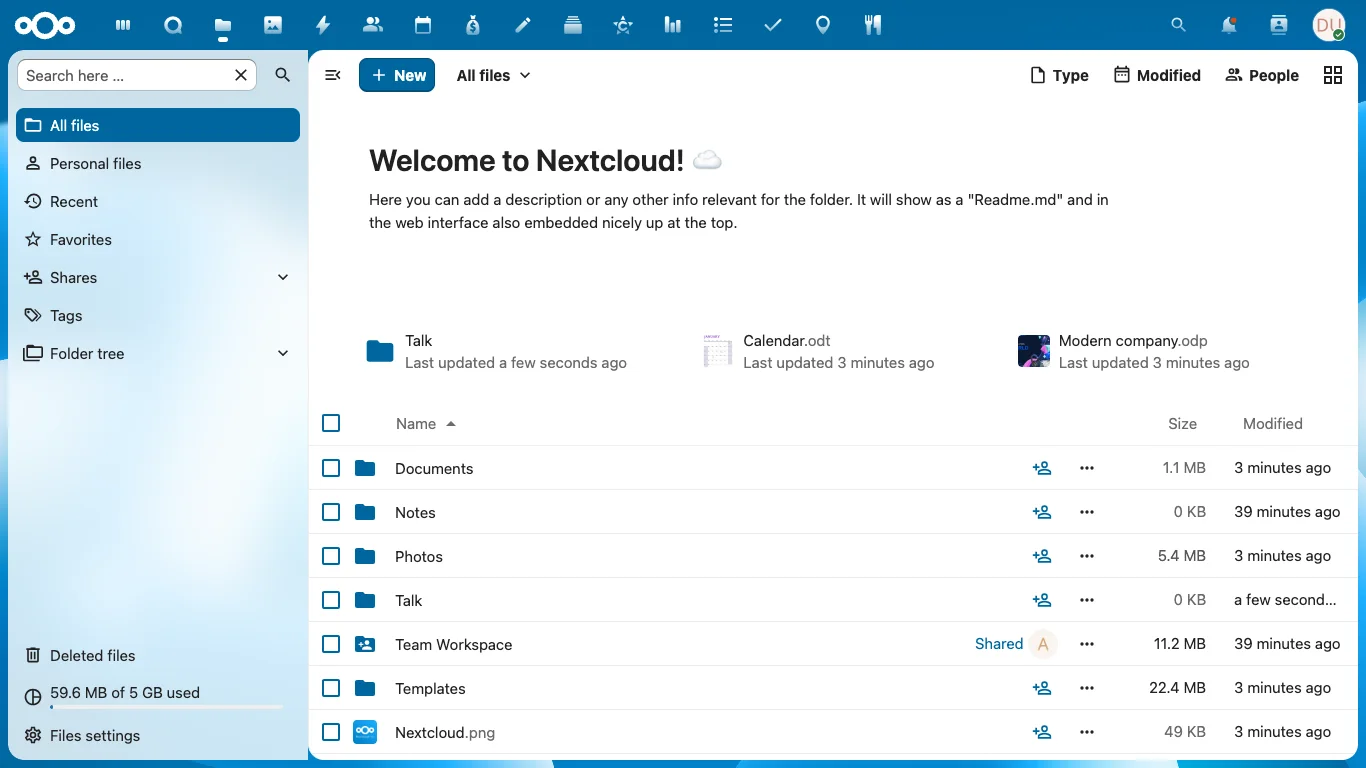
Task: Open the Calendar app icon in the top bar
Action: coord(423,25)
